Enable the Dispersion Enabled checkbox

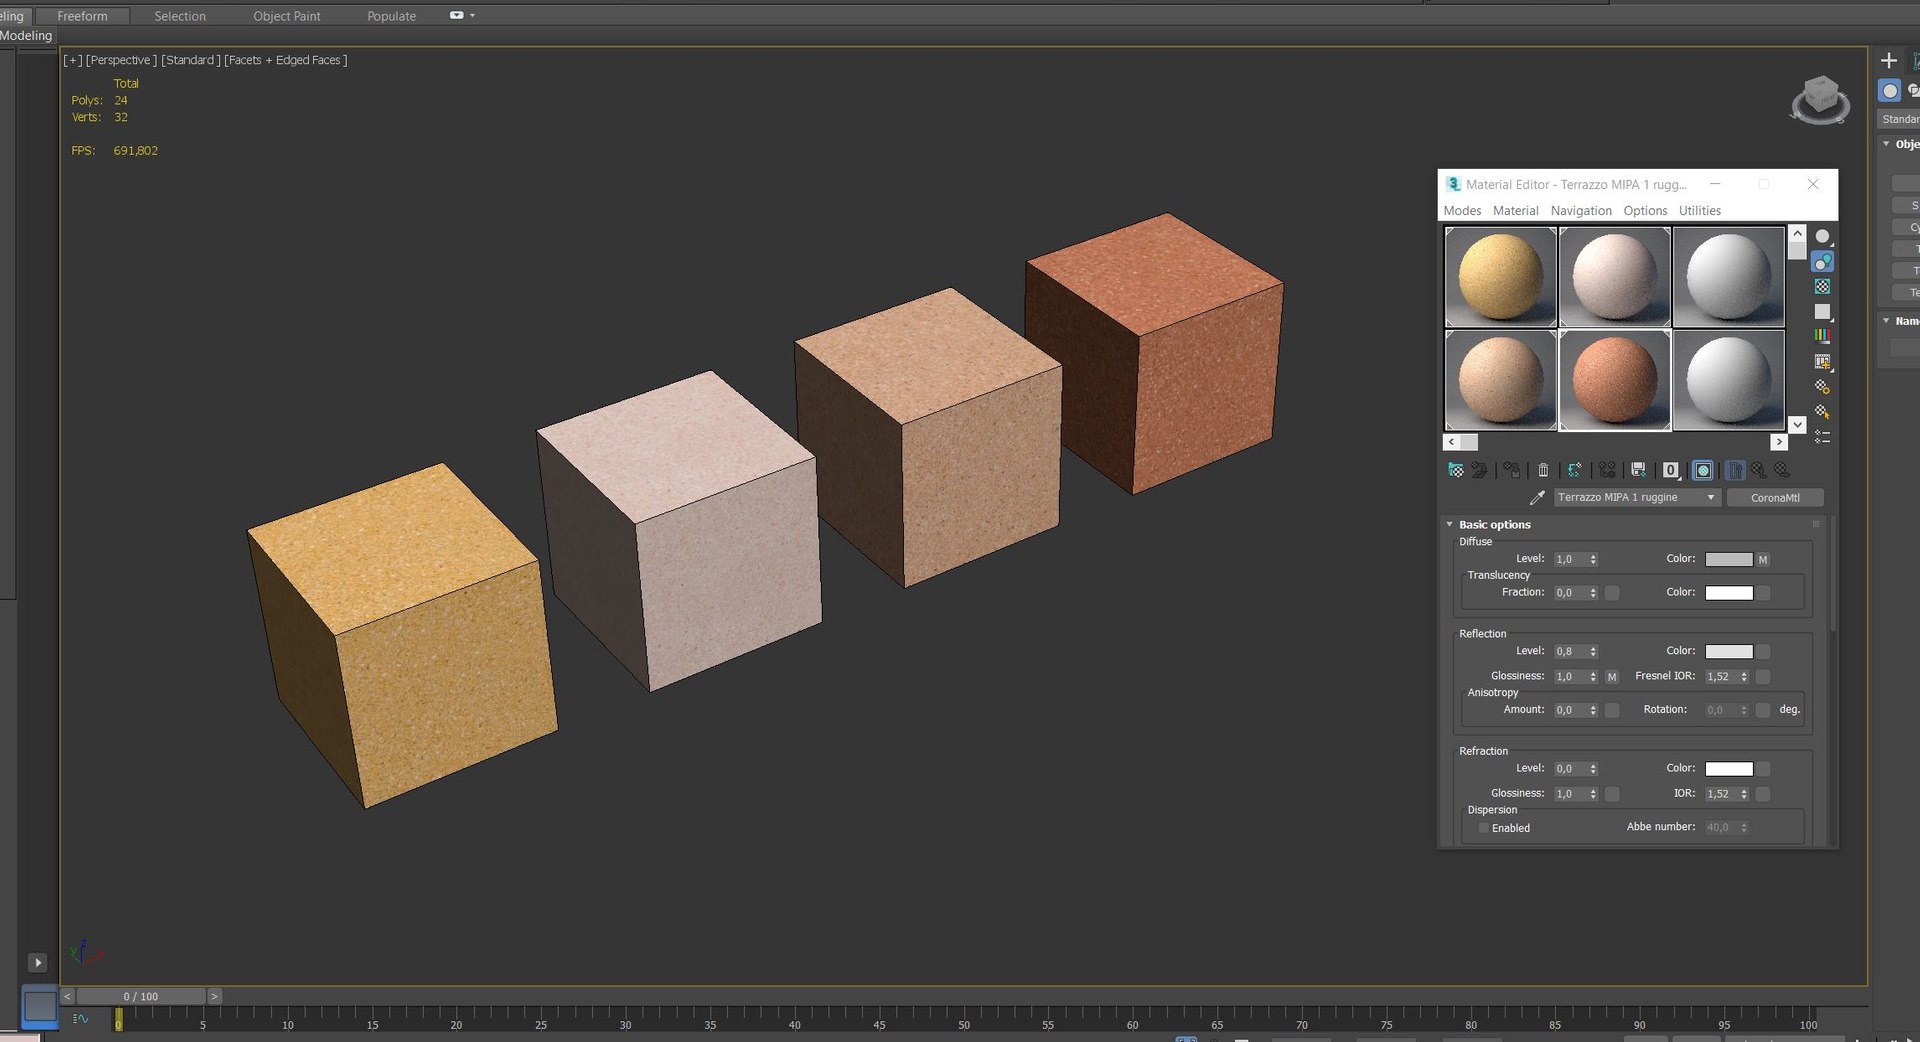(1484, 828)
